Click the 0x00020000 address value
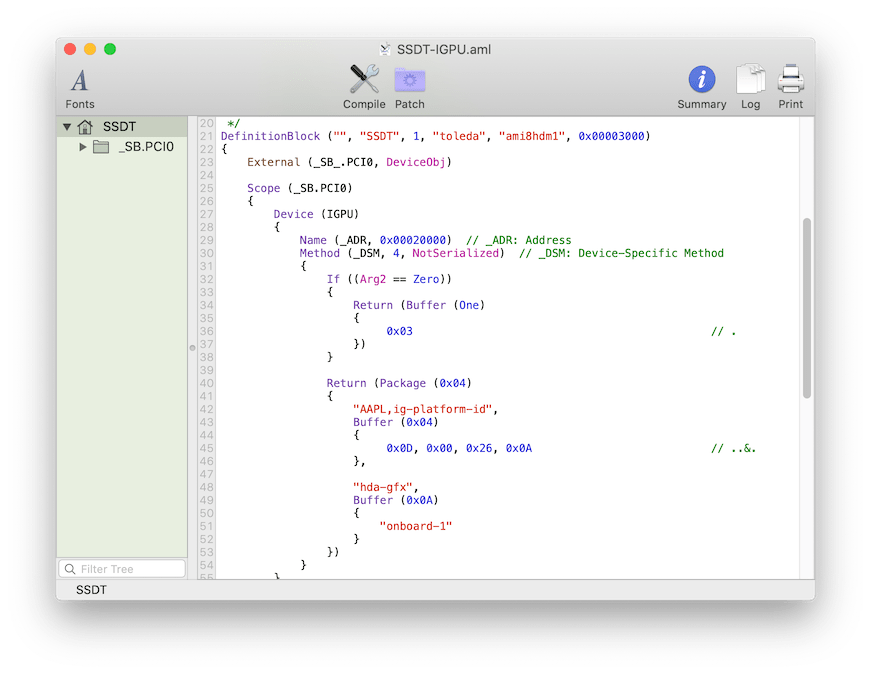 (x=413, y=240)
